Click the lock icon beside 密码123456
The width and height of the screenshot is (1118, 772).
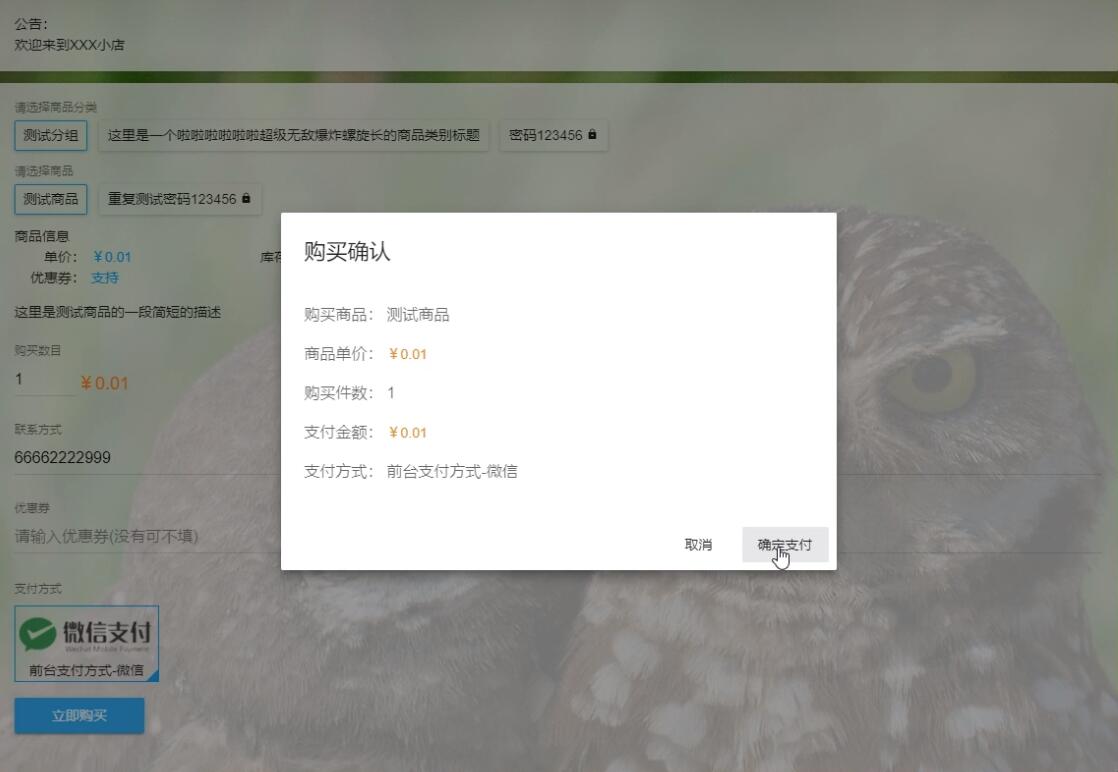[592, 134]
